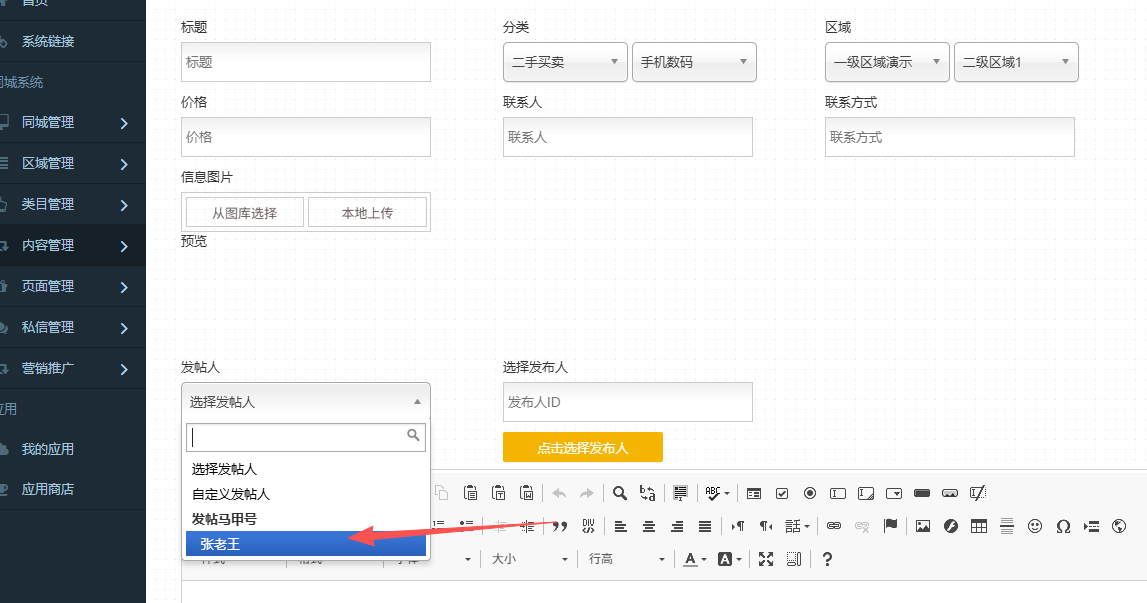
Task: Click the 本地上传 upload button
Action: 367,213
